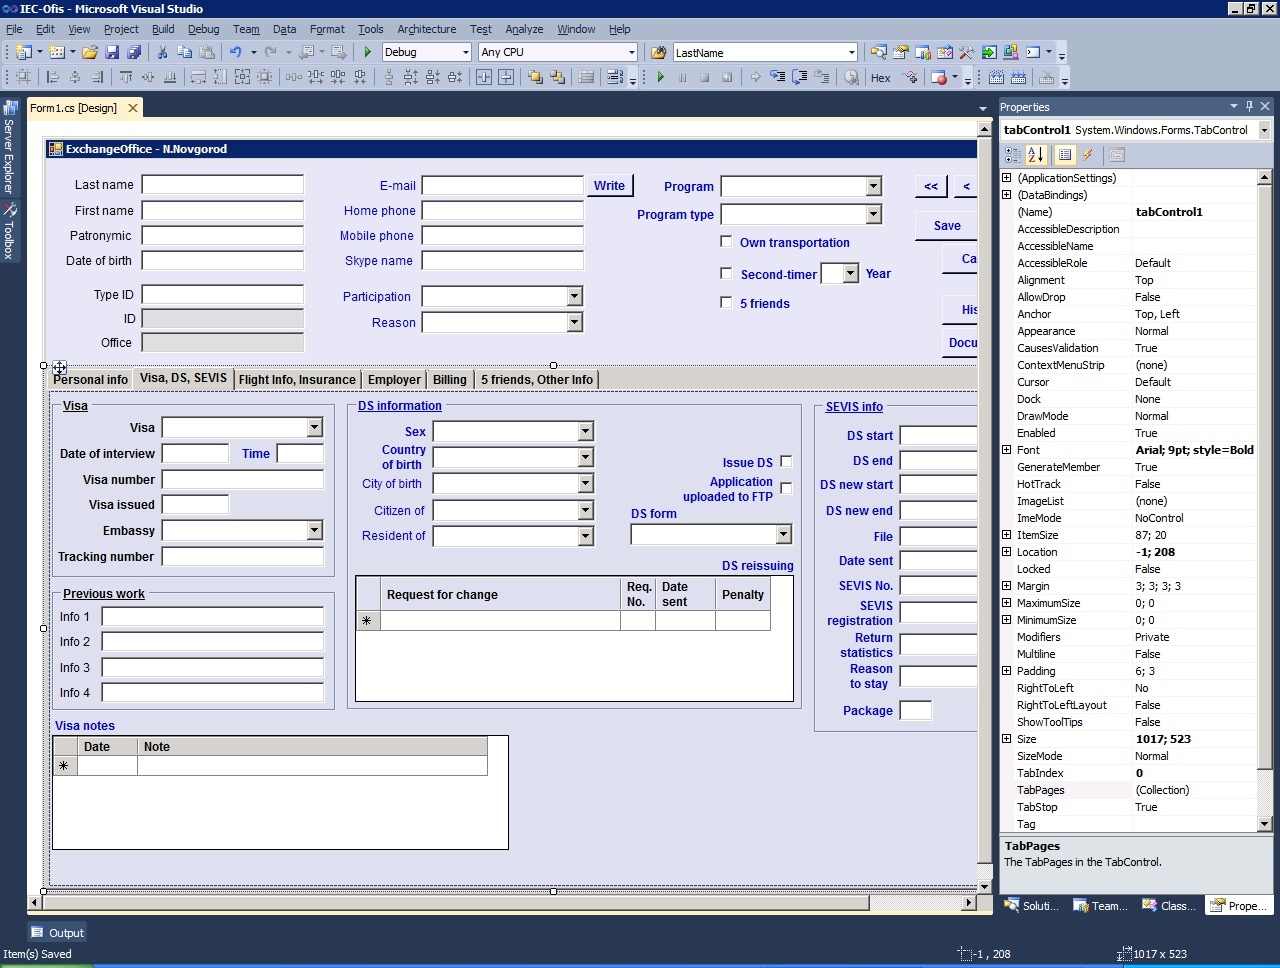Image resolution: width=1280 pixels, height=968 pixels.
Task: Open the Format menu
Action: click(327, 29)
